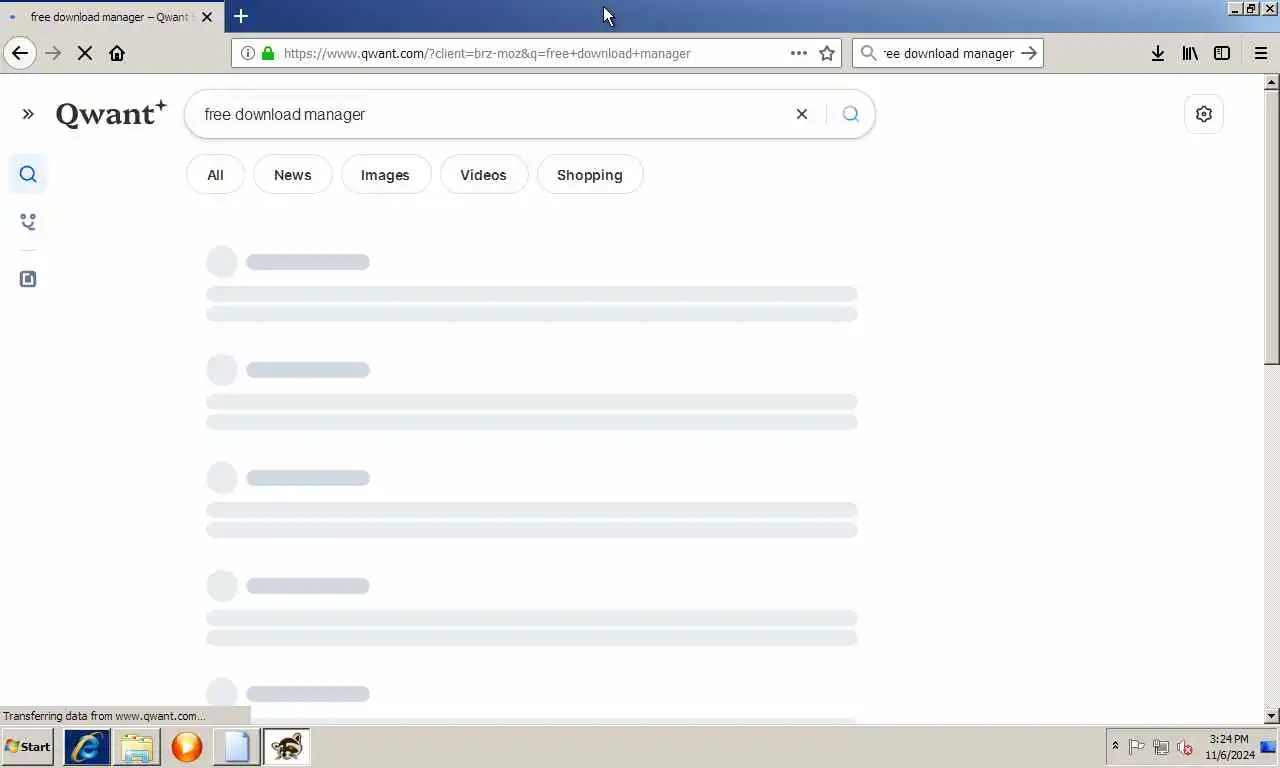View the green padlock connection details
This screenshot has height=768, width=1280.
[267, 53]
